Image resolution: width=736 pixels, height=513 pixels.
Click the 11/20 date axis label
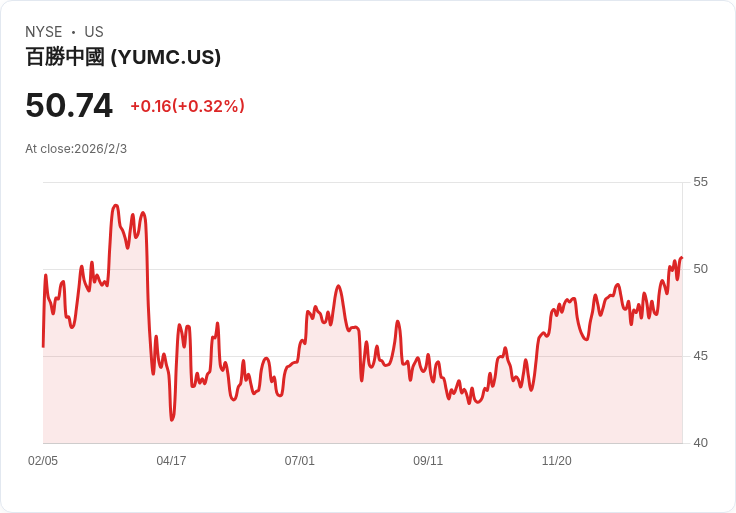(x=557, y=460)
